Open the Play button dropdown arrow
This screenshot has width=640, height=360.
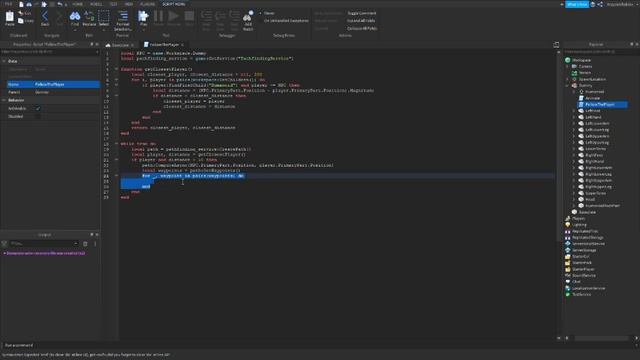(143, 30)
